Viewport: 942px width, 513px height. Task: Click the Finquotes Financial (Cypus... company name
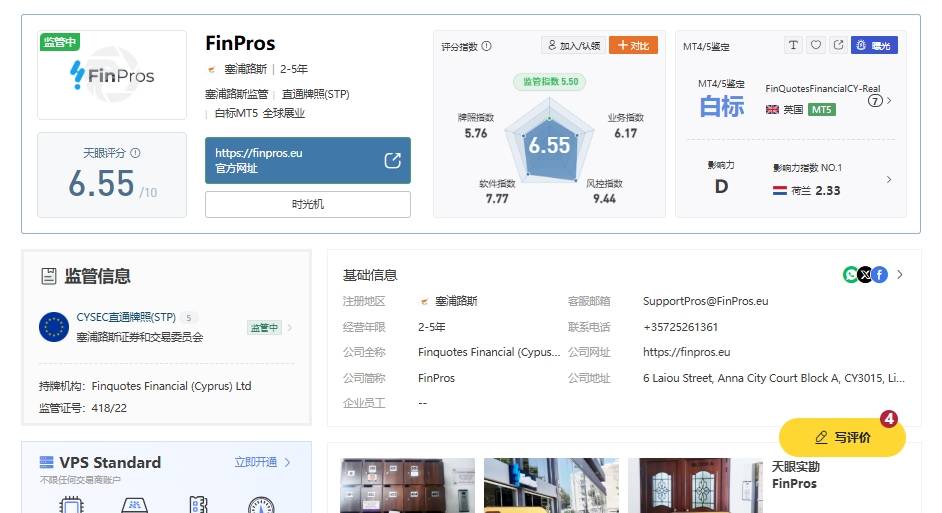coord(489,352)
